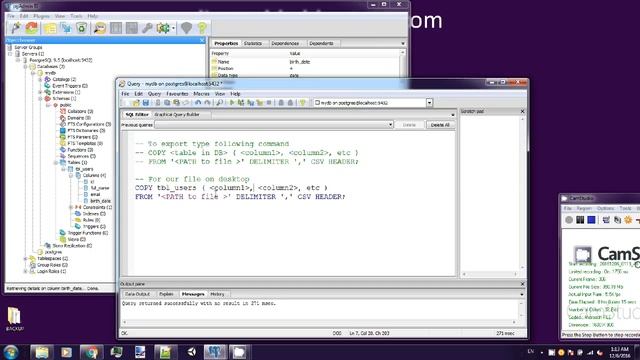Open the Macros menu in Query window
Screen dimensions: 640x360
click(x=201, y=94)
